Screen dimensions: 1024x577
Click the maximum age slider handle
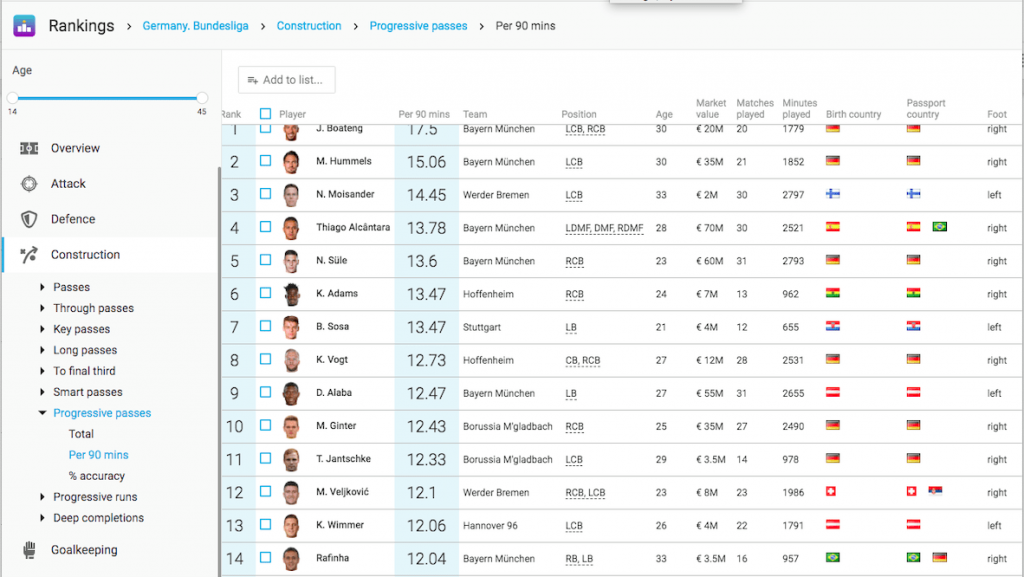click(x=202, y=98)
